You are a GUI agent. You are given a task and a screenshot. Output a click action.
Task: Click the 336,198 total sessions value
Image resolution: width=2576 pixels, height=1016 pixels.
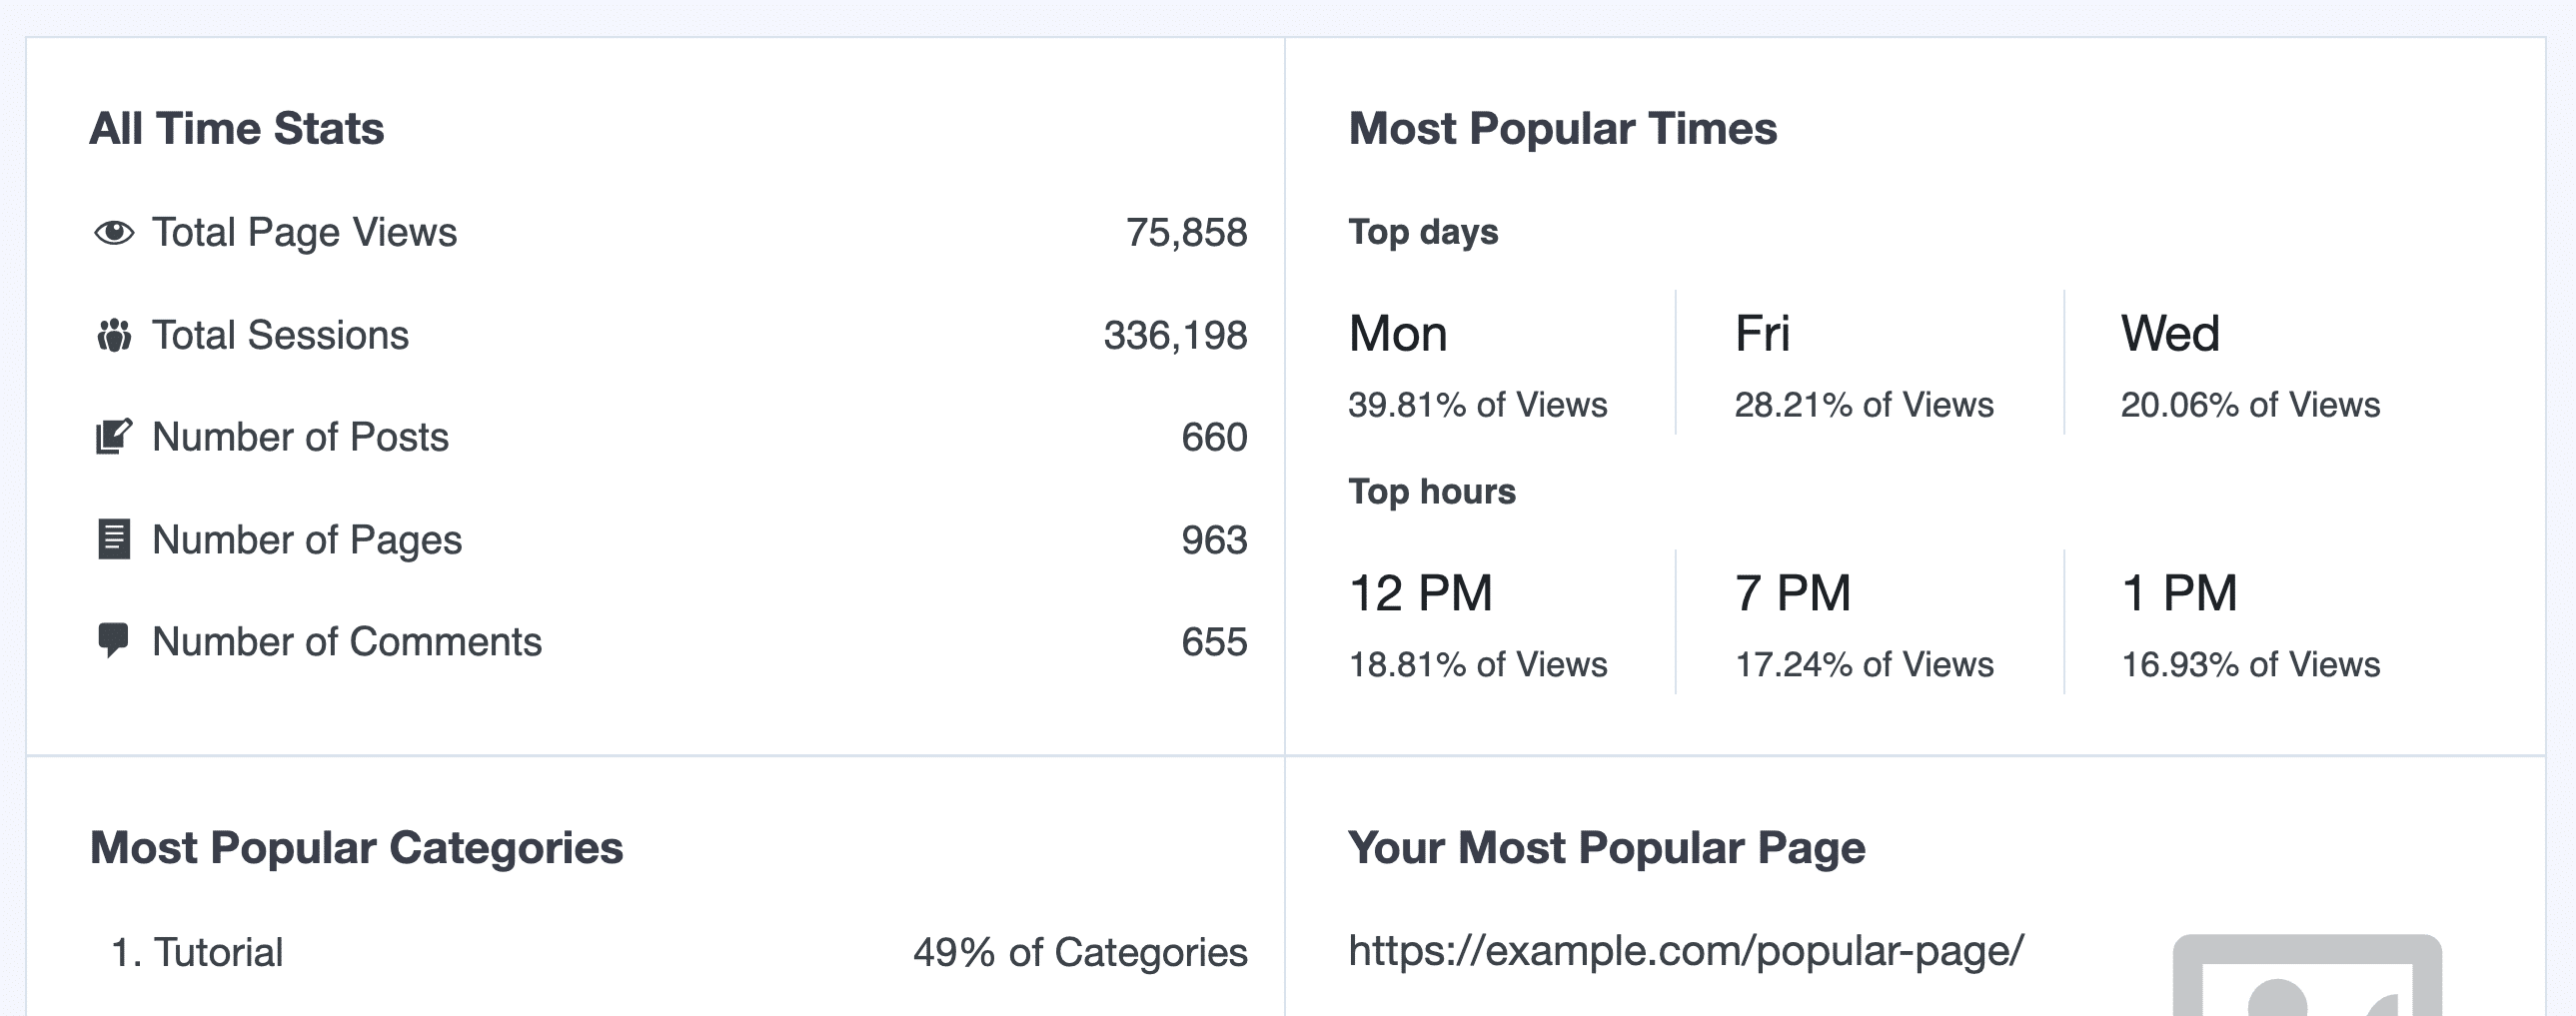click(x=1175, y=335)
